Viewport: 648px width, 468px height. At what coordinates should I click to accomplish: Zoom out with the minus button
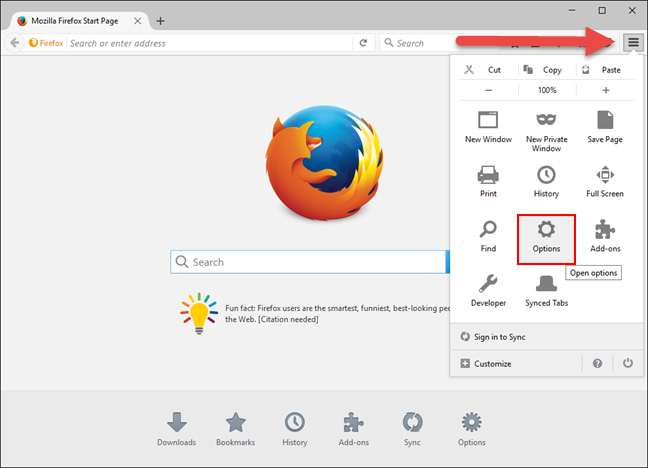click(488, 90)
